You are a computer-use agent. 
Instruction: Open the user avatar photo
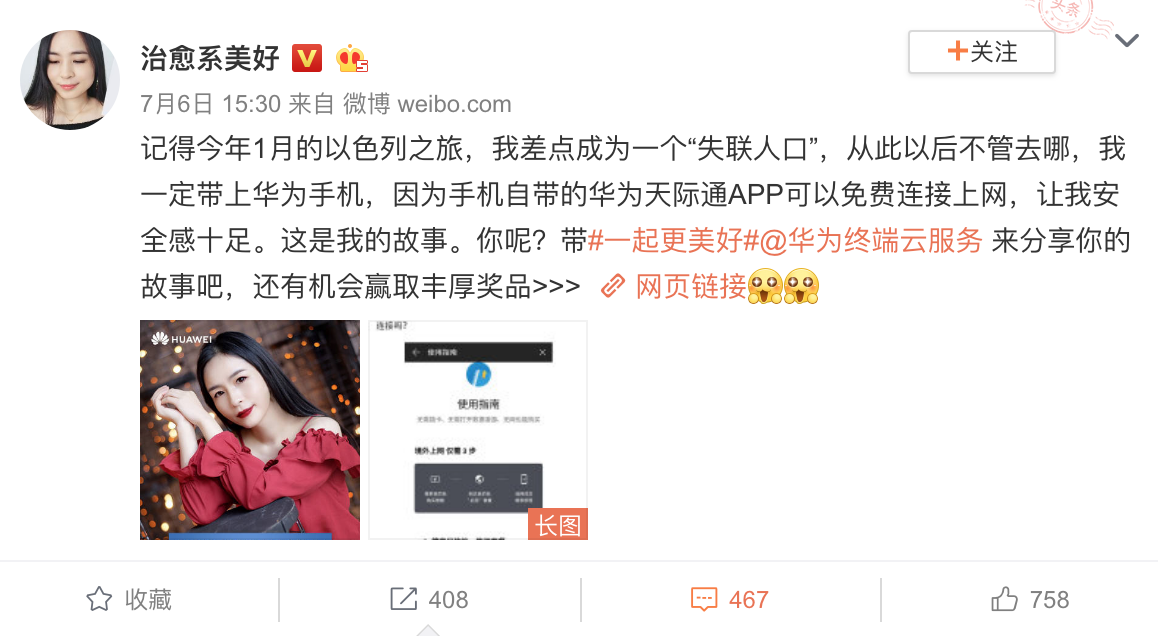point(70,80)
